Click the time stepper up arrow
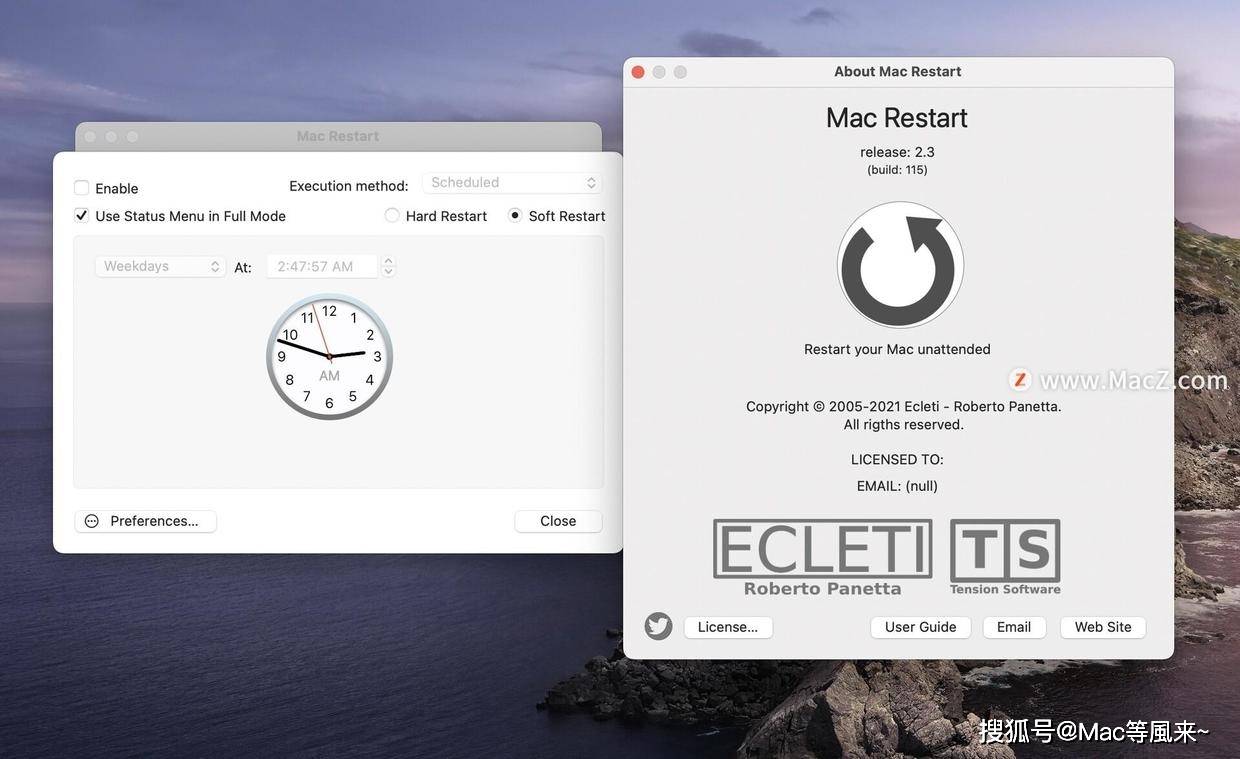 click(x=388, y=261)
